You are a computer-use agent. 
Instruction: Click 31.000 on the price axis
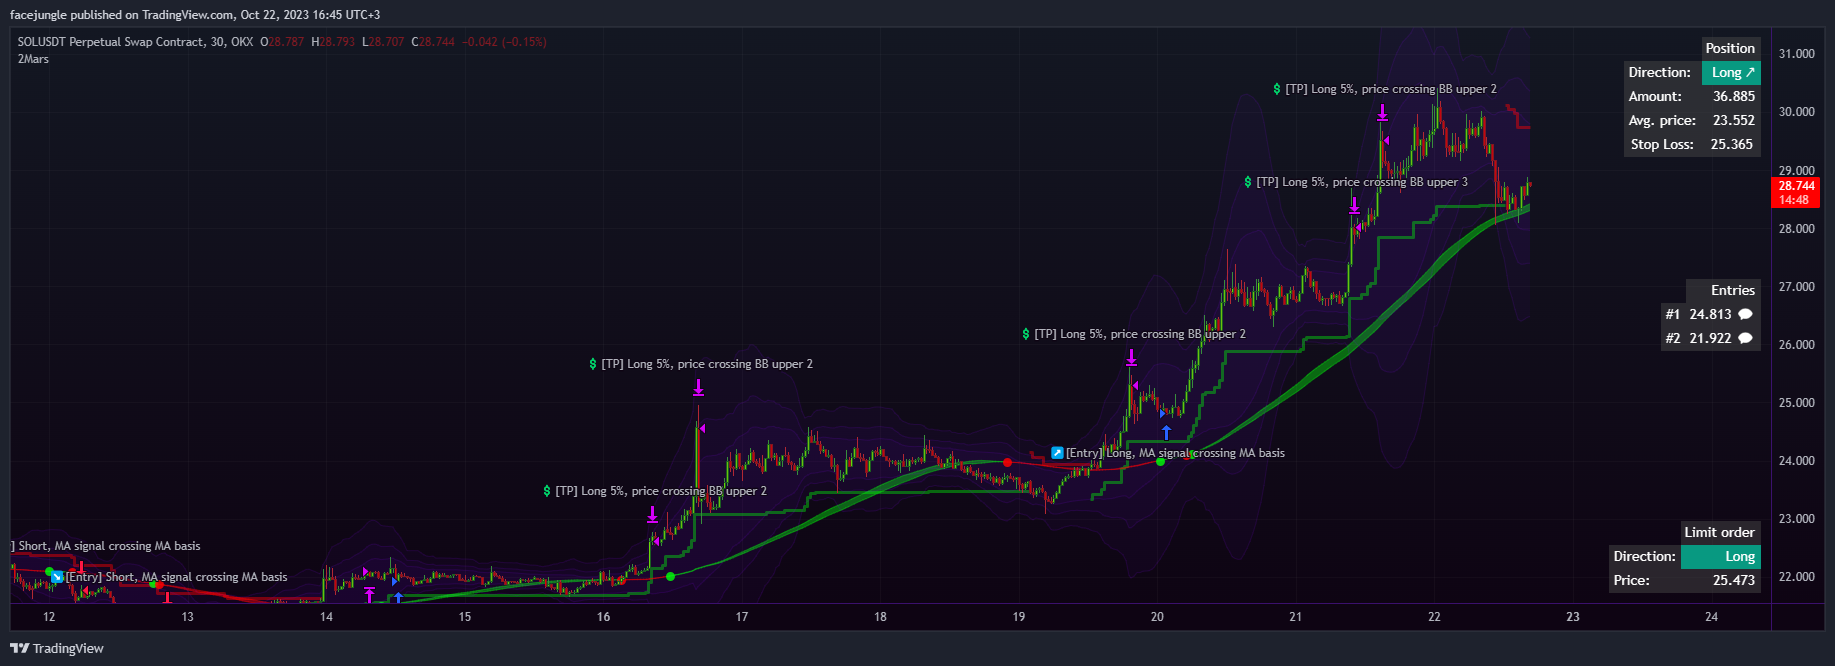1796,54
